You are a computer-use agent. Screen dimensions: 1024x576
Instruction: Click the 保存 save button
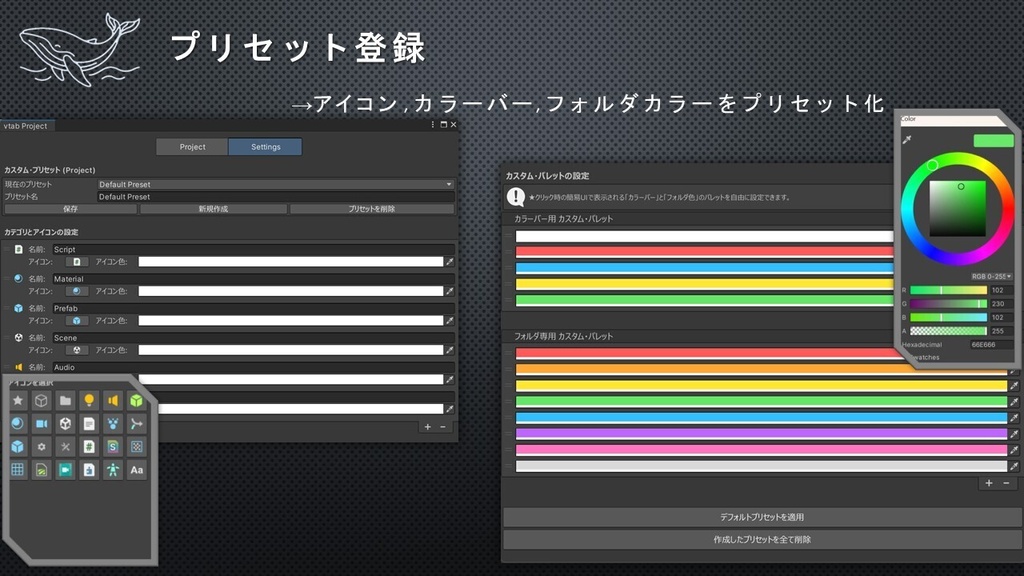[71, 209]
